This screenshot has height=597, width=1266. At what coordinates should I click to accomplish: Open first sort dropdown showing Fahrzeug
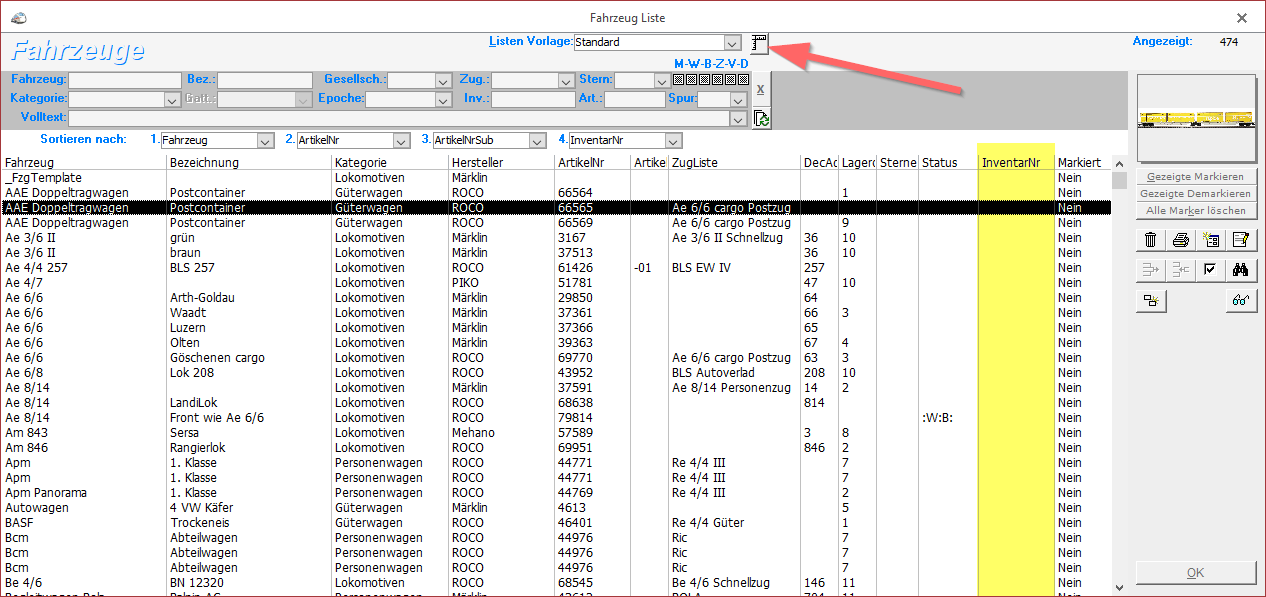[265, 141]
